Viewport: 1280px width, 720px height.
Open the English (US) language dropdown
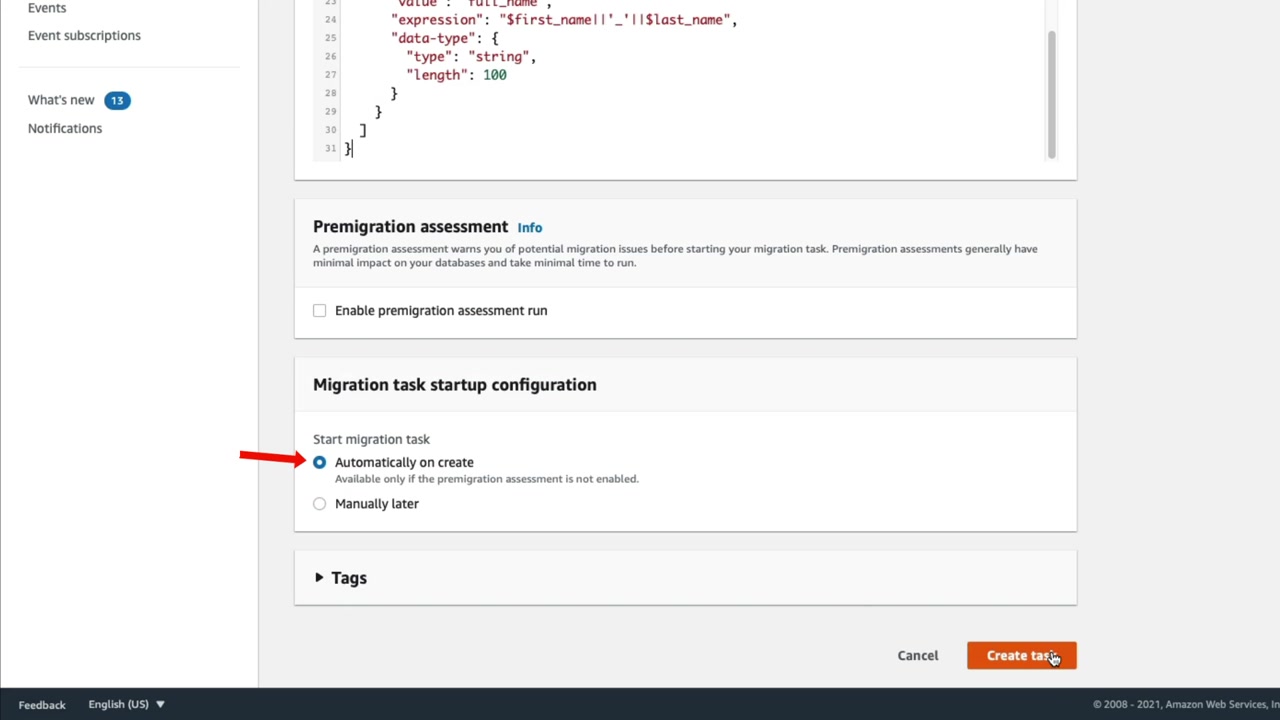point(126,704)
